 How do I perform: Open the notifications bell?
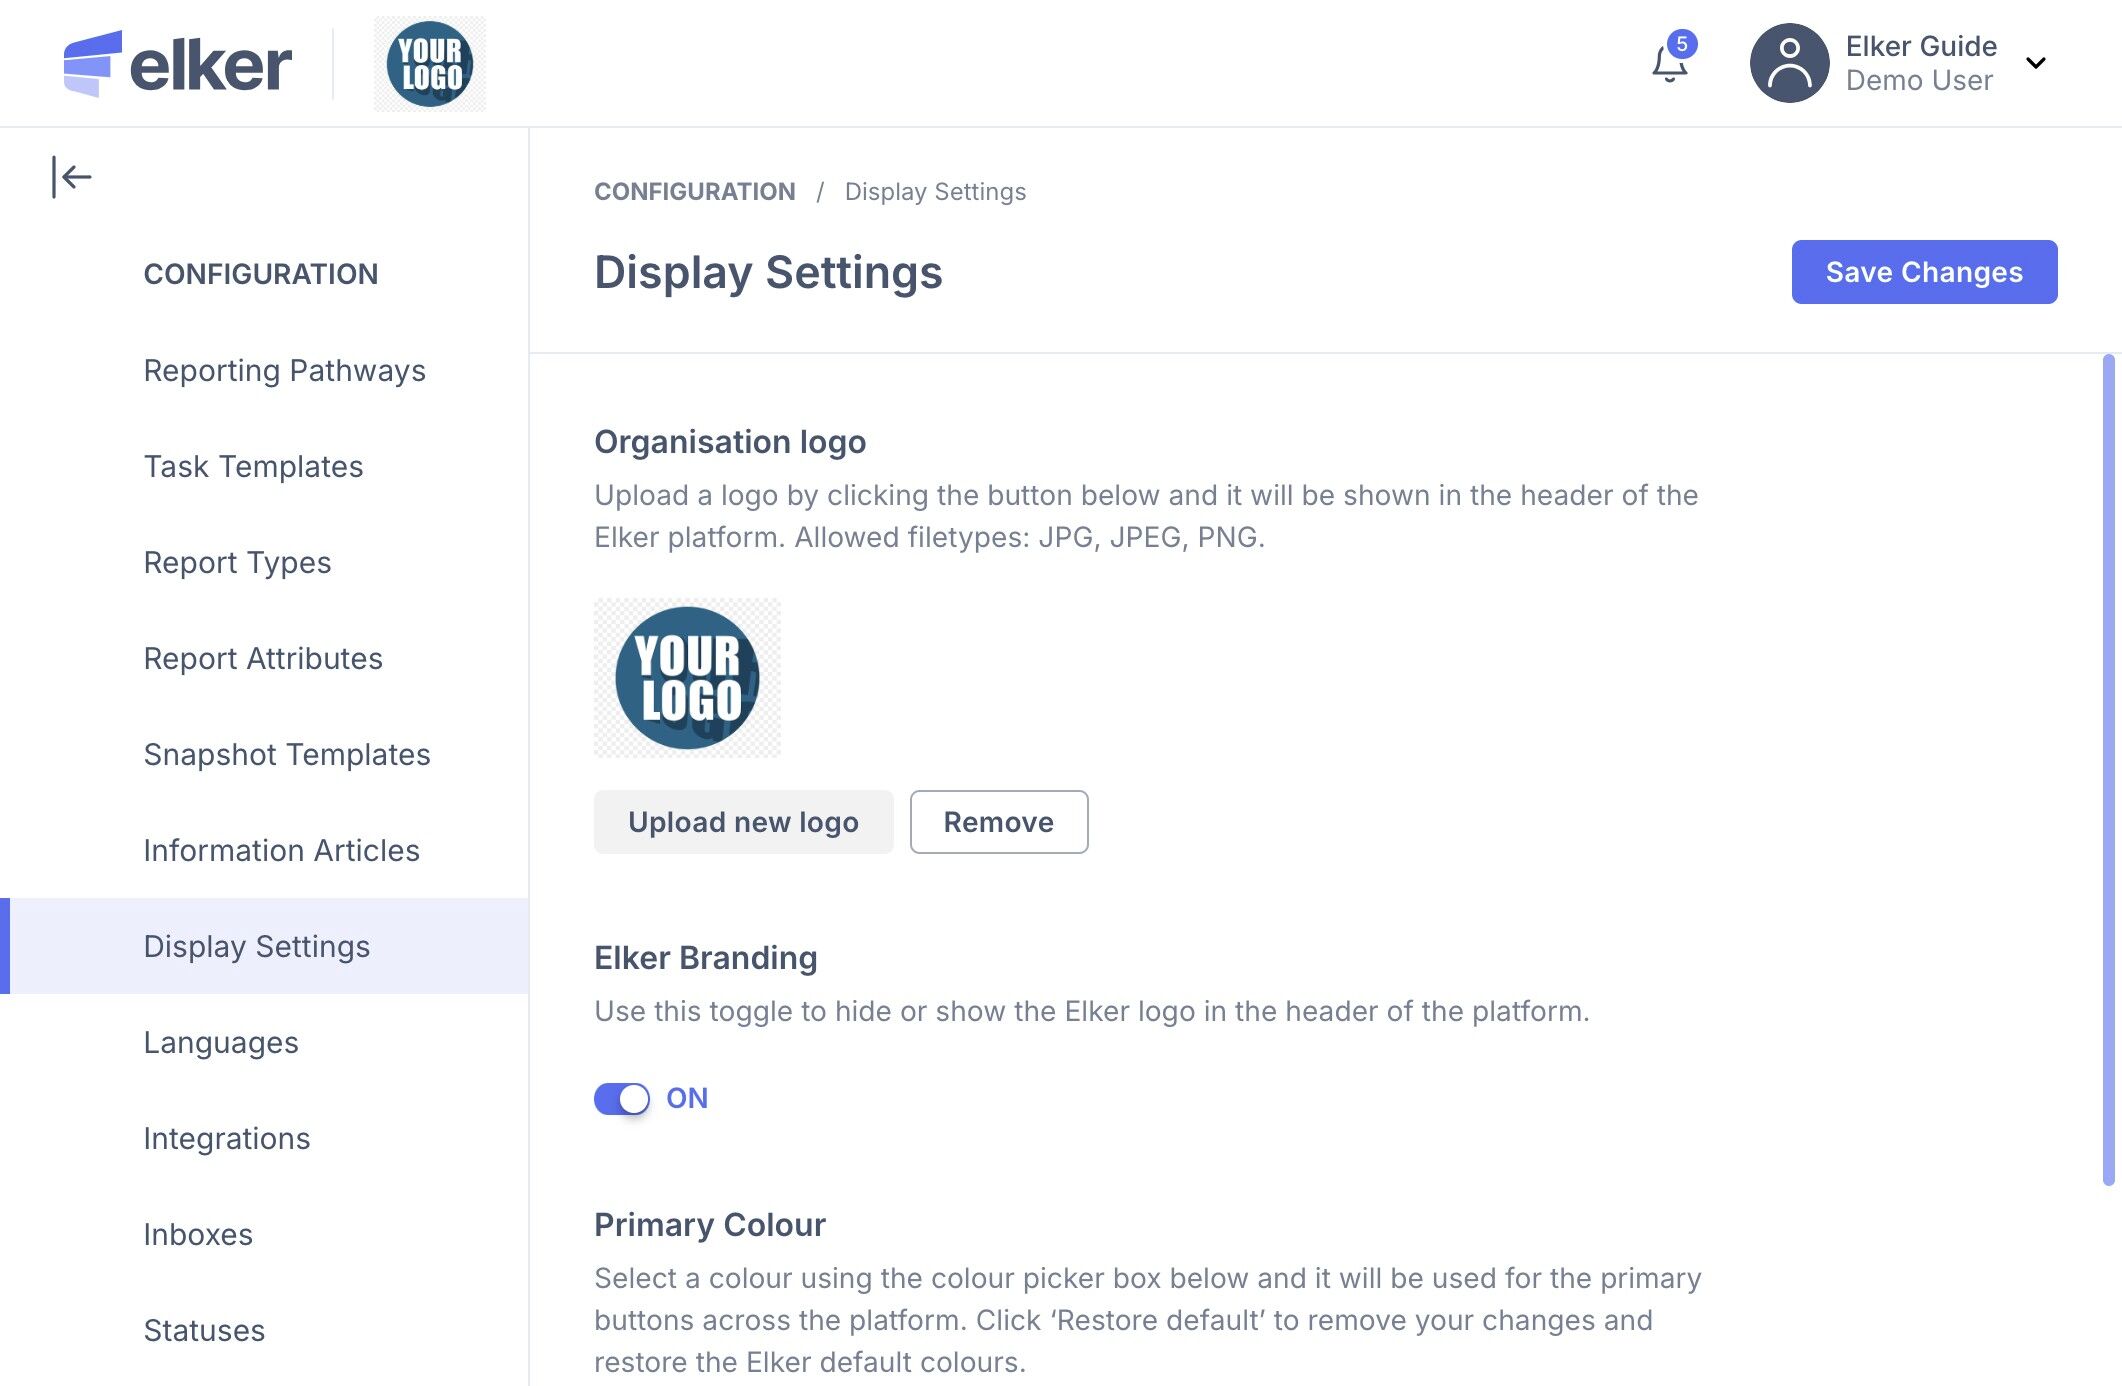[x=1669, y=64]
